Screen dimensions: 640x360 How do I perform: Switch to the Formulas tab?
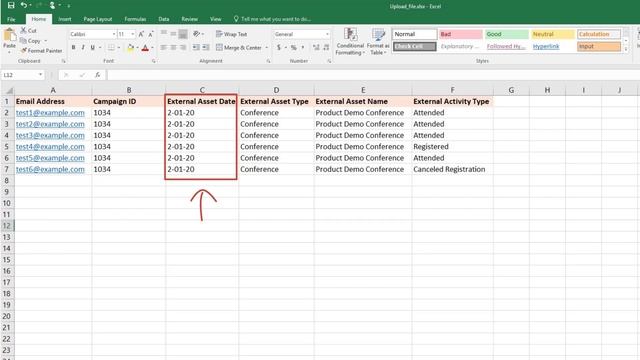coord(135,19)
